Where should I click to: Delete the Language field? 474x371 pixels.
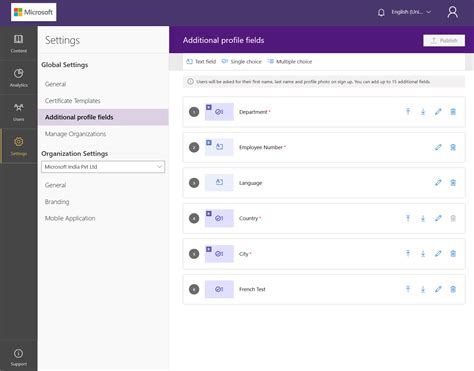453,183
